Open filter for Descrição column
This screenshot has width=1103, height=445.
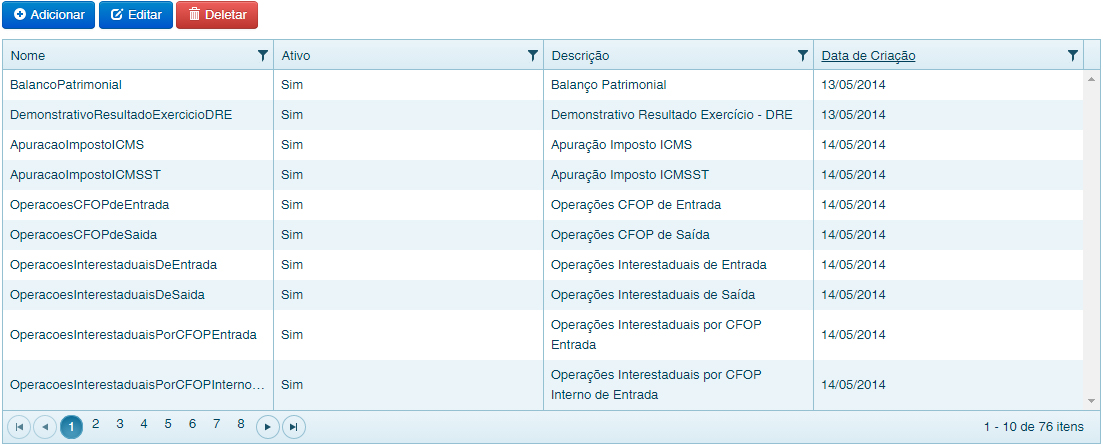pos(803,56)
